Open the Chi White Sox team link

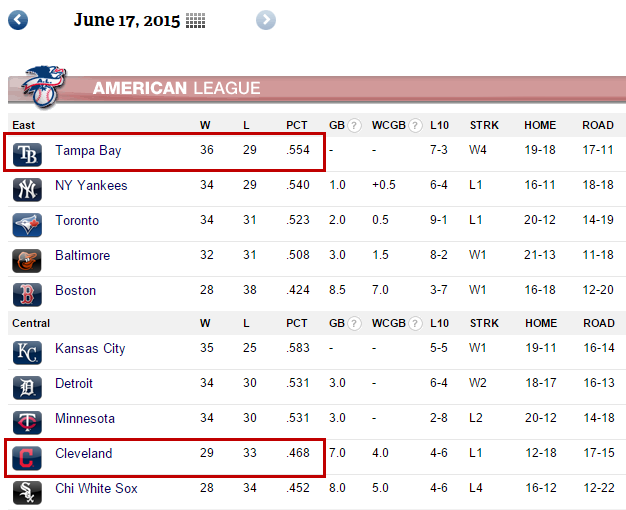click(96, 488)
